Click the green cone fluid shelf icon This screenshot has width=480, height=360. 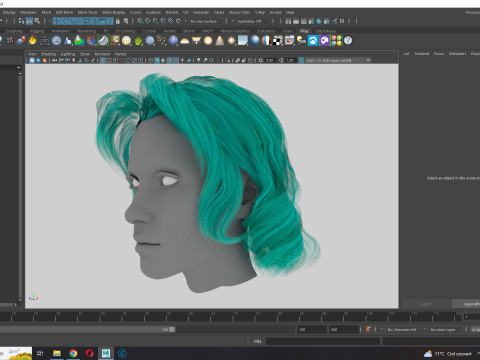click(79, 41)
